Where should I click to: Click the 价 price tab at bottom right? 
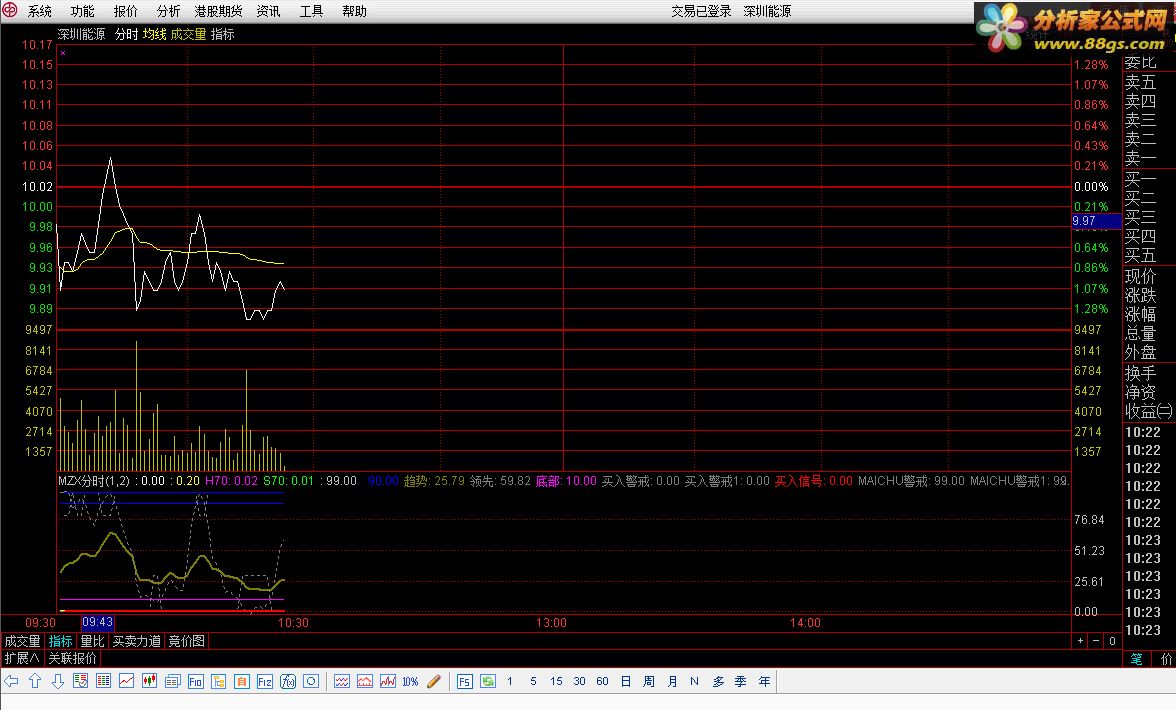1166,658
